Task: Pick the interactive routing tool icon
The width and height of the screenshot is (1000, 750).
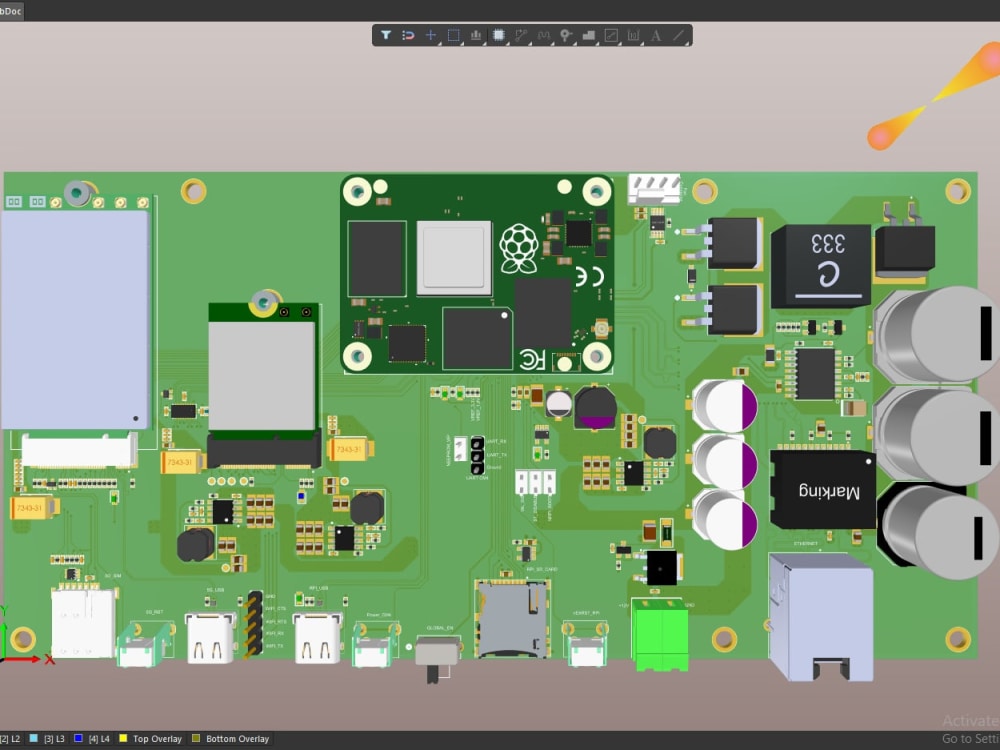Action: click(521, 35)
